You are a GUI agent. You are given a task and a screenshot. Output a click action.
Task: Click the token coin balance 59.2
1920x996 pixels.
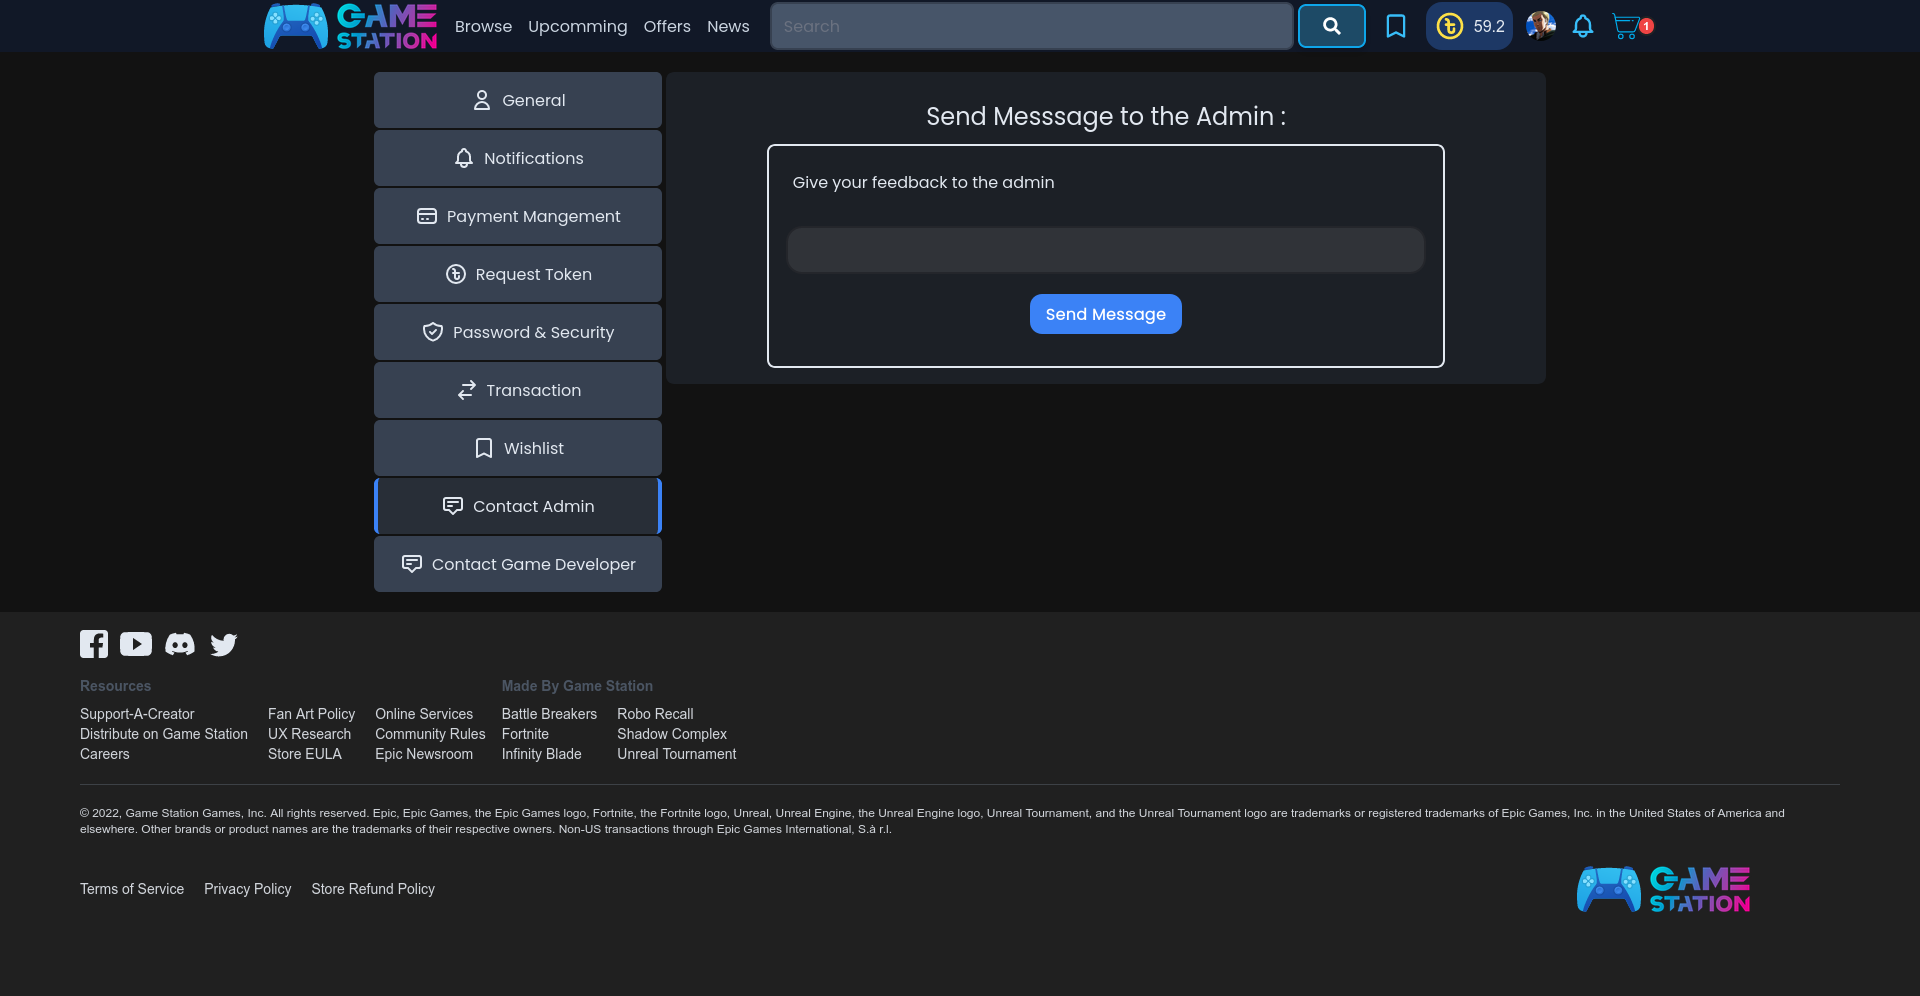(1469, 26)
